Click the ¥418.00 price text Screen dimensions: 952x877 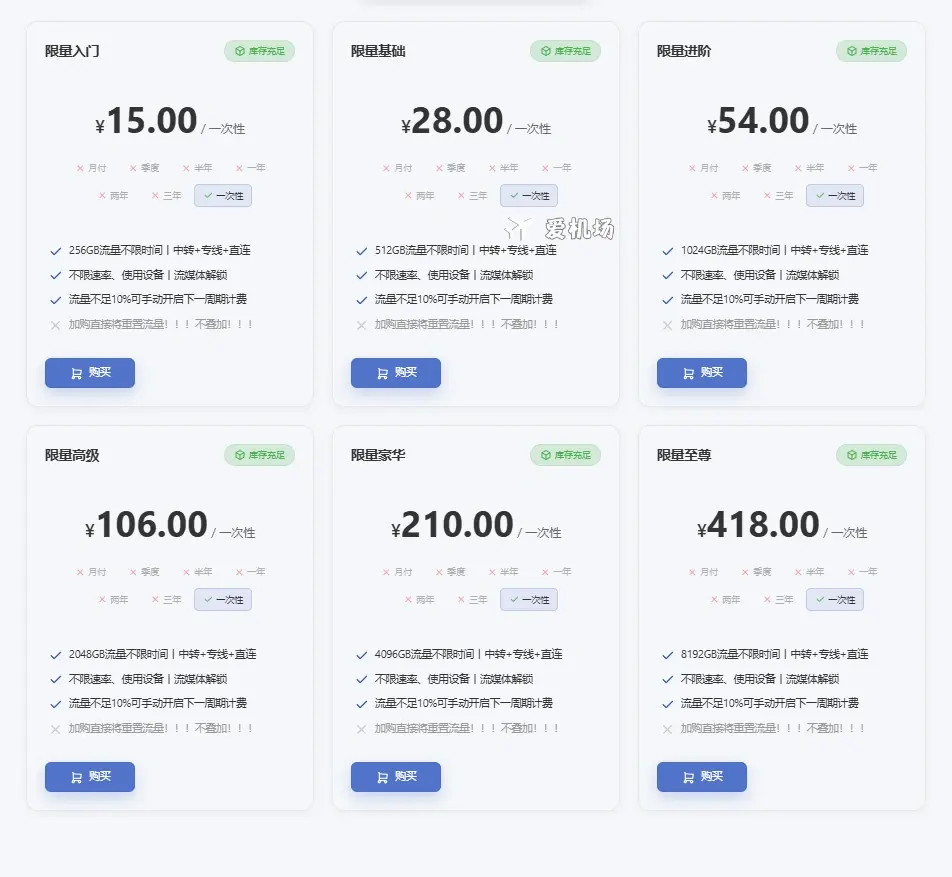(x=758, y=525)
